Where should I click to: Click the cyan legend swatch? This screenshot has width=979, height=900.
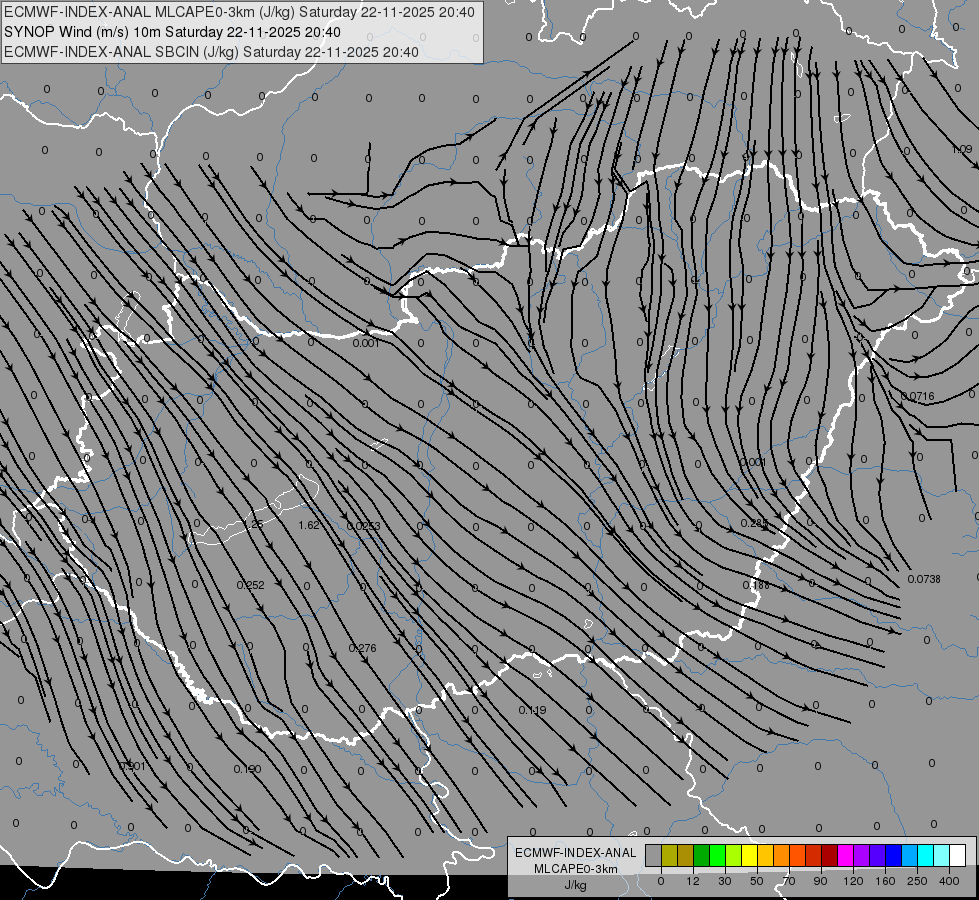(x=925, y=855)
